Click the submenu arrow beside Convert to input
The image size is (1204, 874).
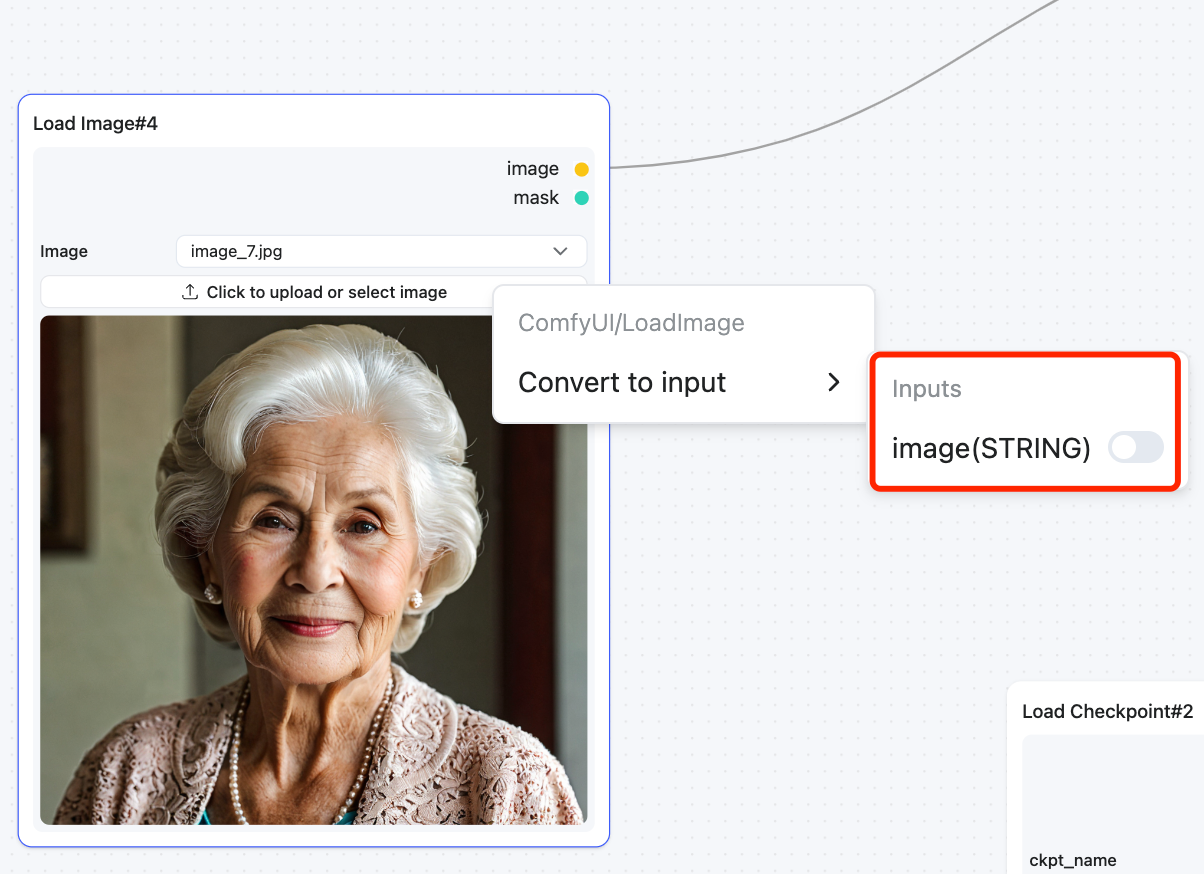(x=834, y=382)
